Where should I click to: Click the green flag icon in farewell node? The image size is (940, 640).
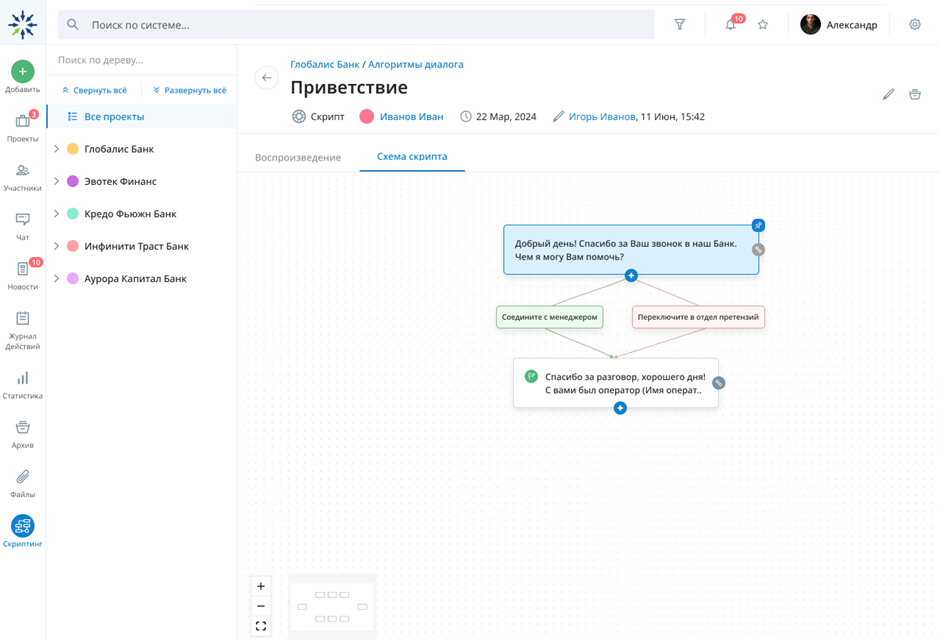point(531,376)
